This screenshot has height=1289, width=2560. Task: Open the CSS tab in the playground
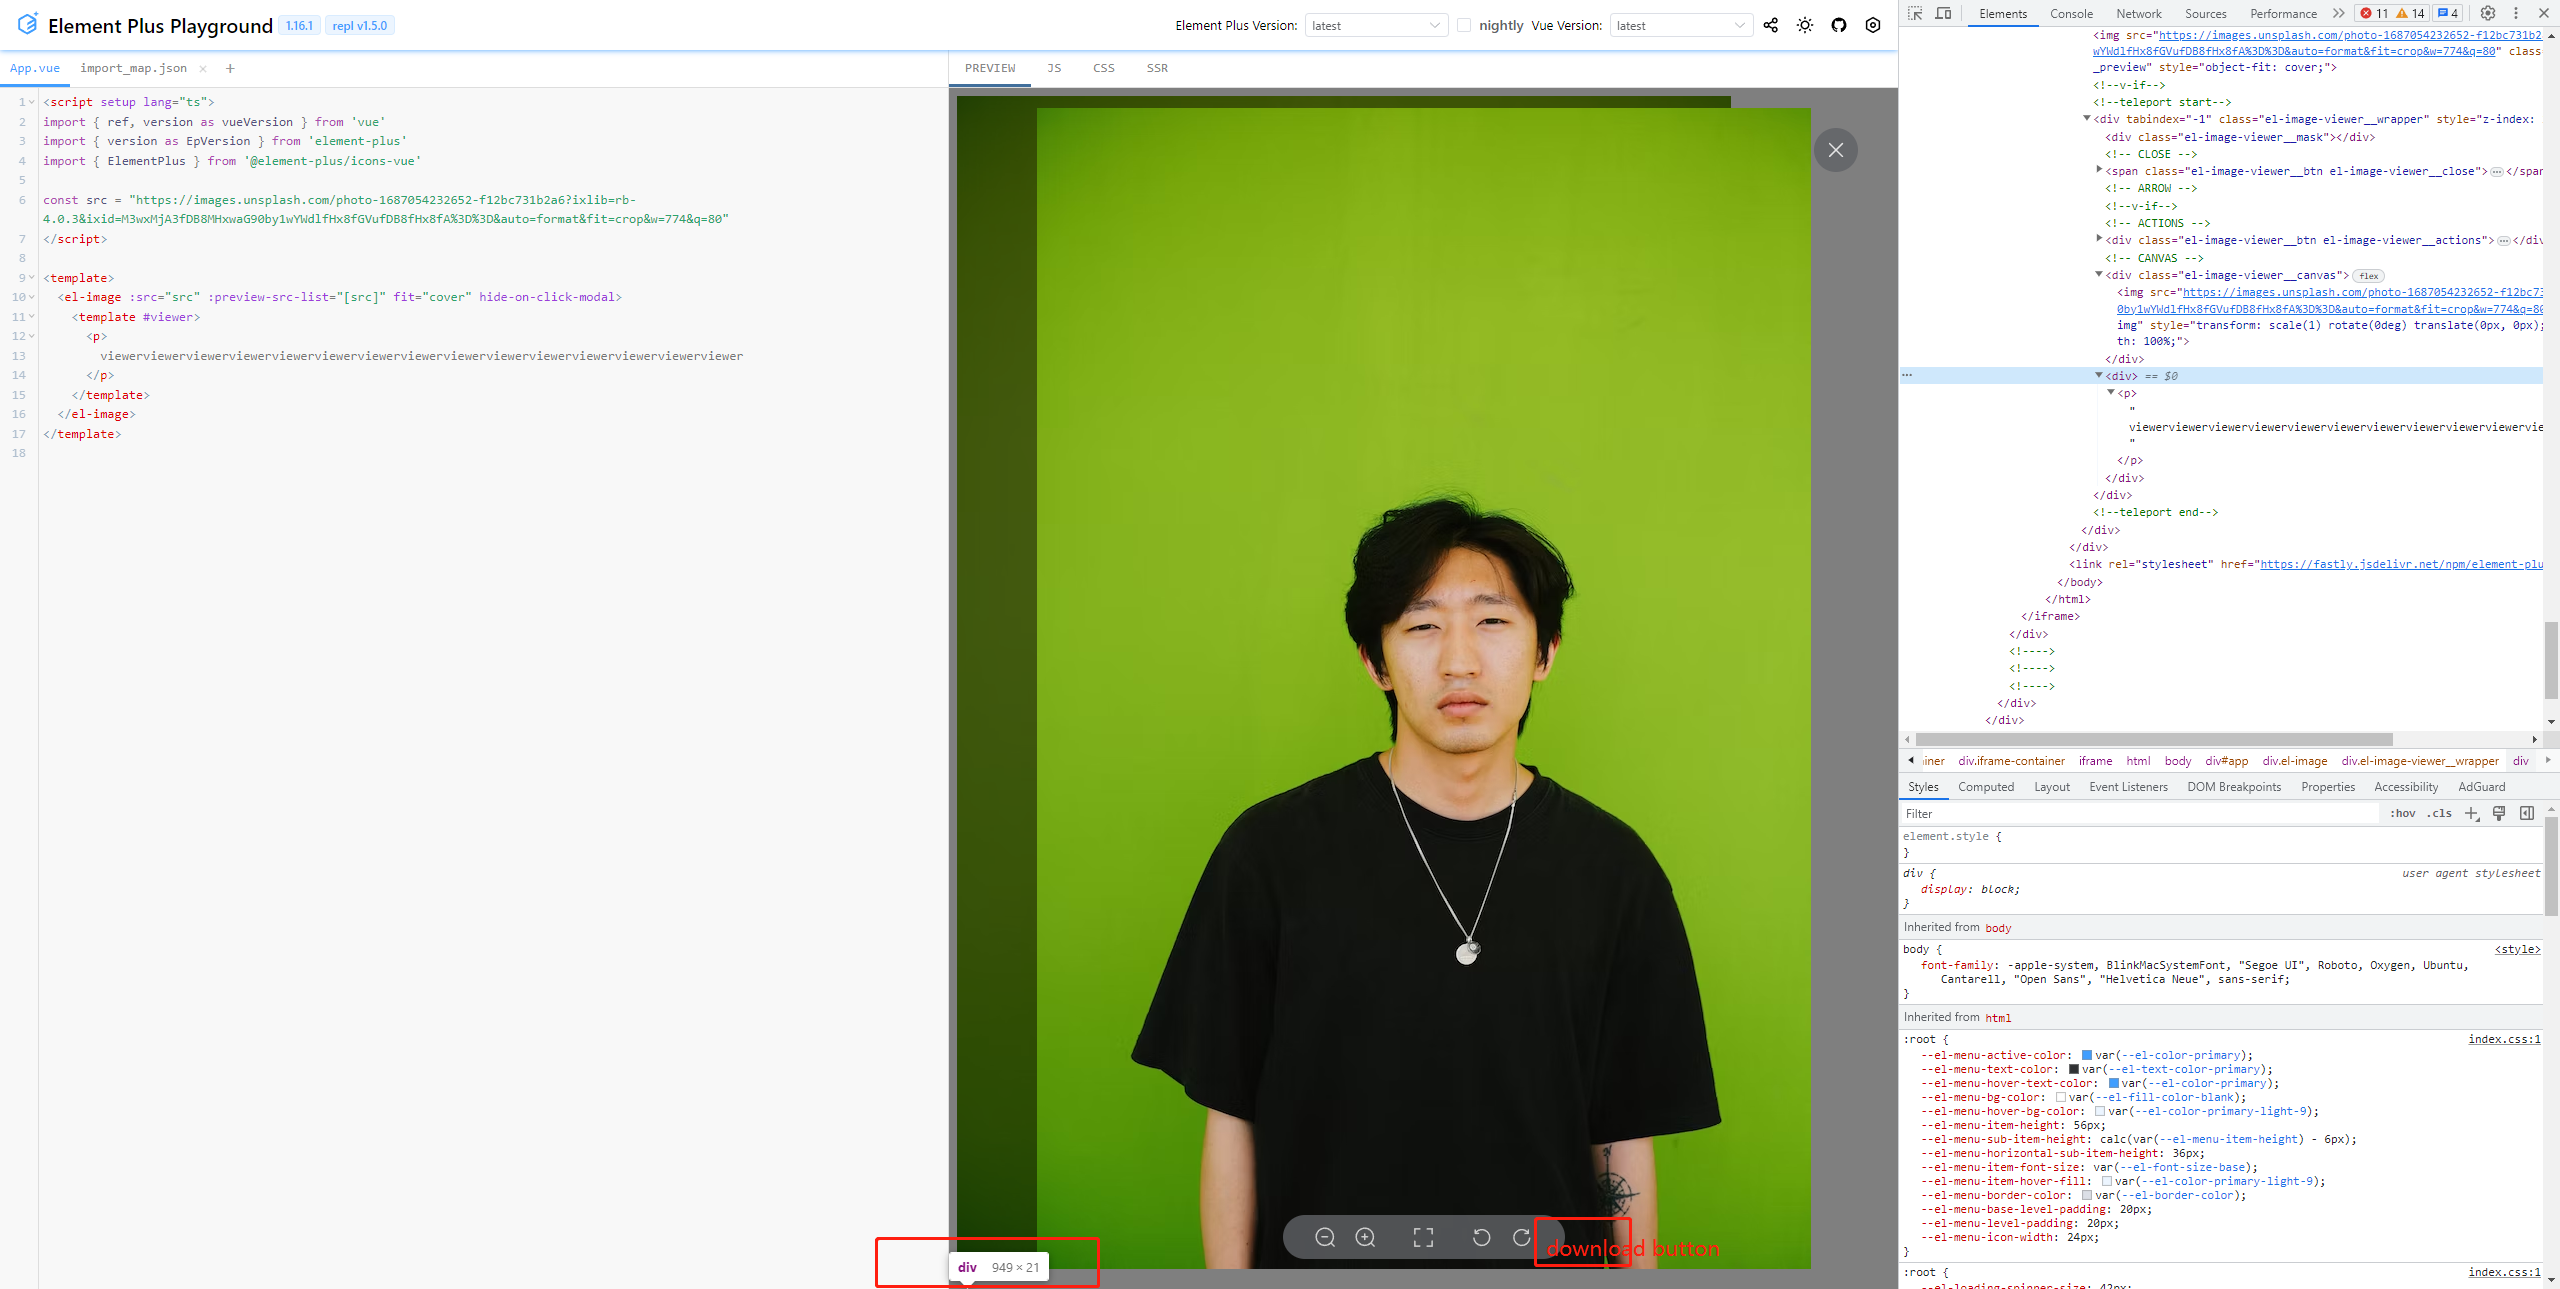(x=1103, y=68)
